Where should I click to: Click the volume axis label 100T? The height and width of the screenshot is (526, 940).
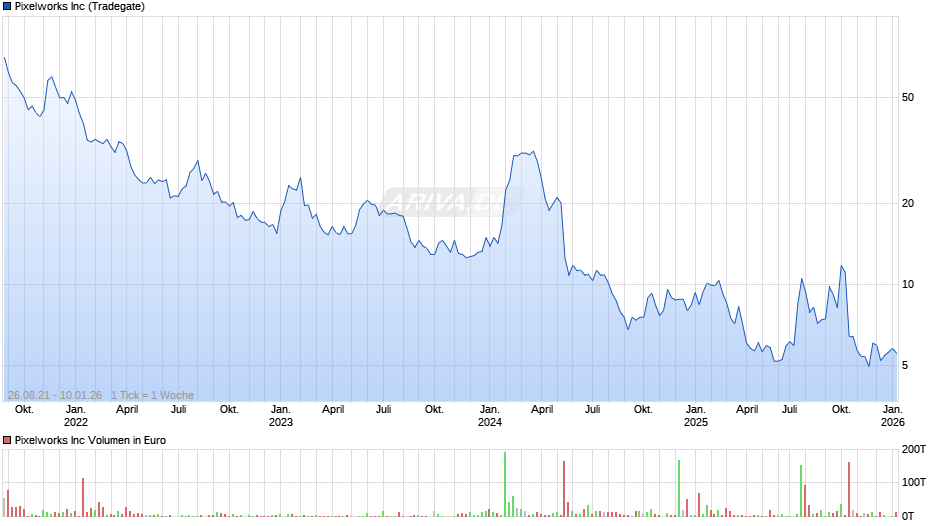click(914, 482)
